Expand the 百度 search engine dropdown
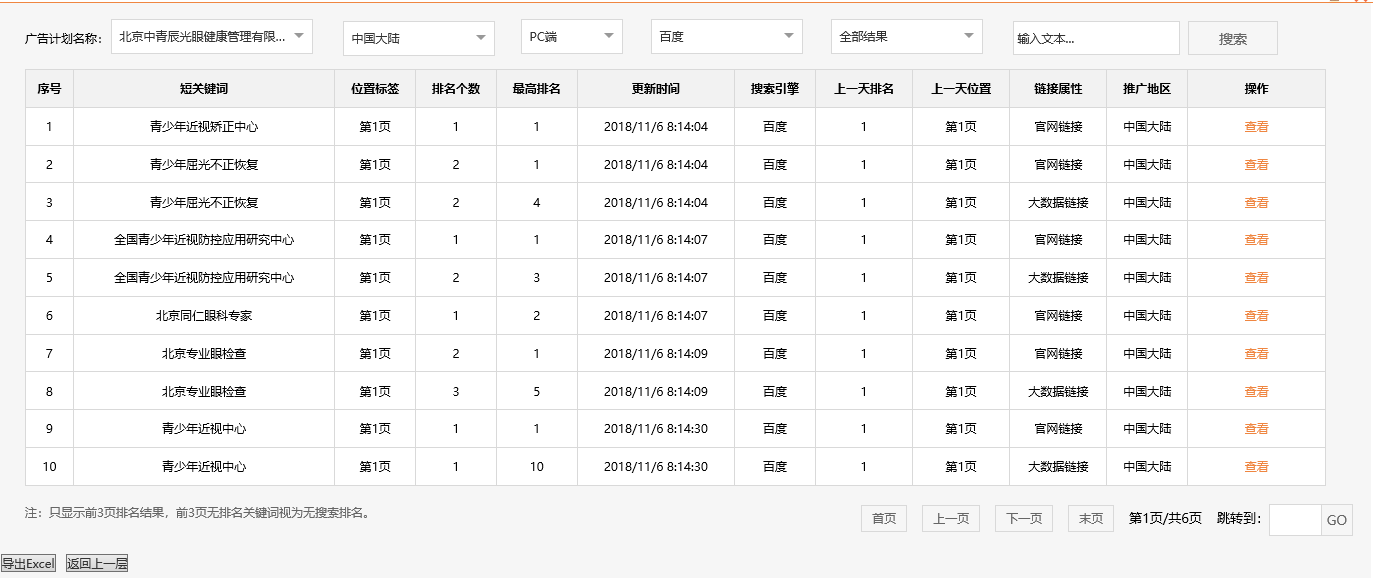1373x578 pixels. pos(726,37)
